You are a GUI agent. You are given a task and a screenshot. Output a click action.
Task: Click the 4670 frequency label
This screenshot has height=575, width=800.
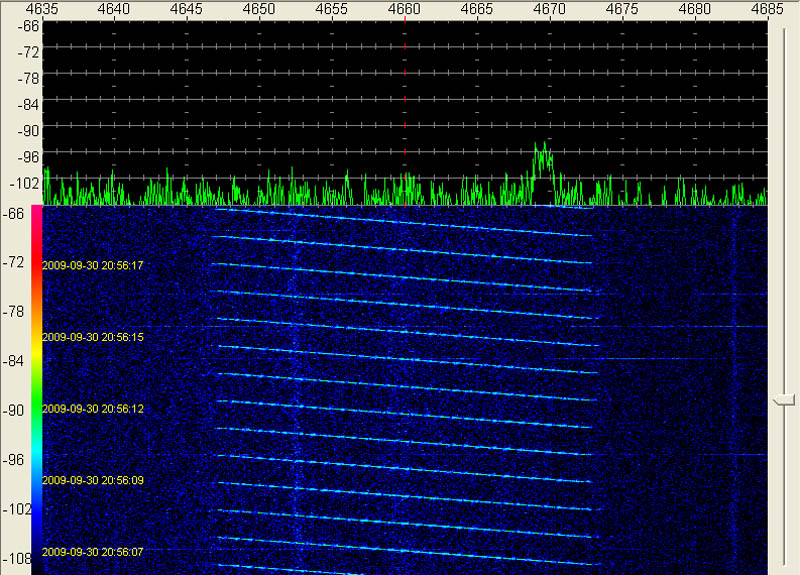[x=549, y=9]
